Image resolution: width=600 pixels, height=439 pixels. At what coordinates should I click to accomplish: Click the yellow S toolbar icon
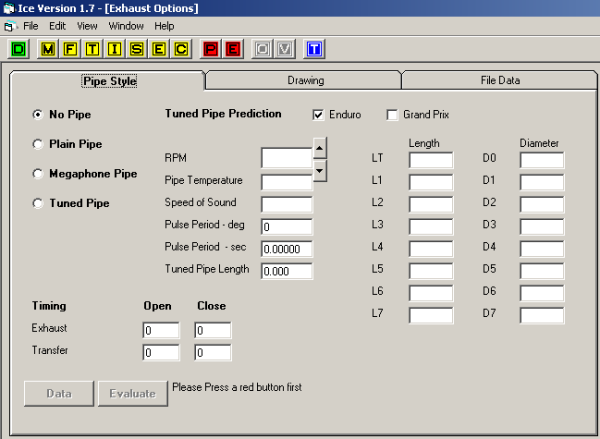coord(137,47)
